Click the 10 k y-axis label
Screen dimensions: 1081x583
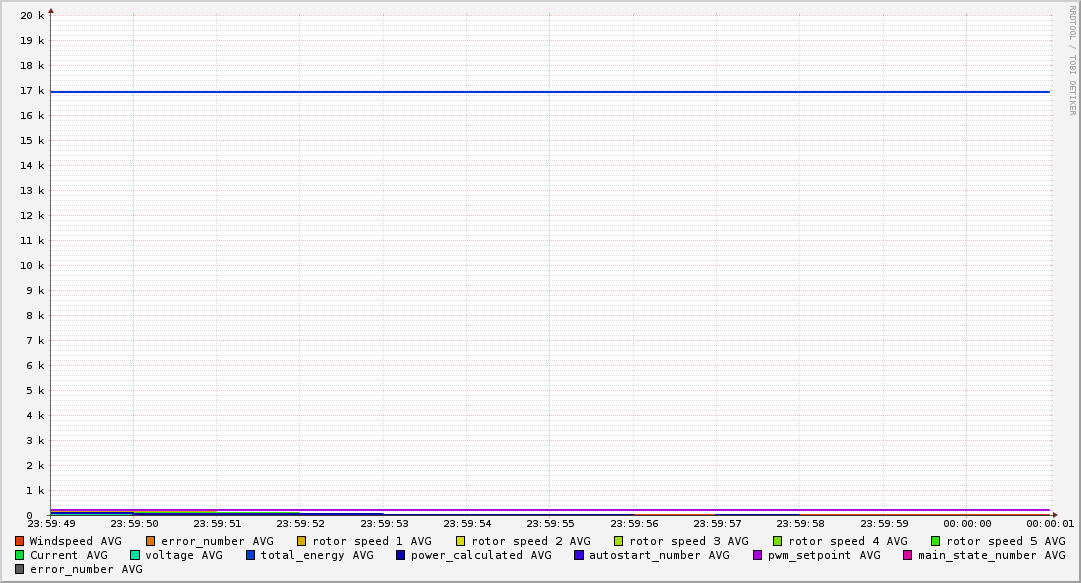[x=32, y=266]
